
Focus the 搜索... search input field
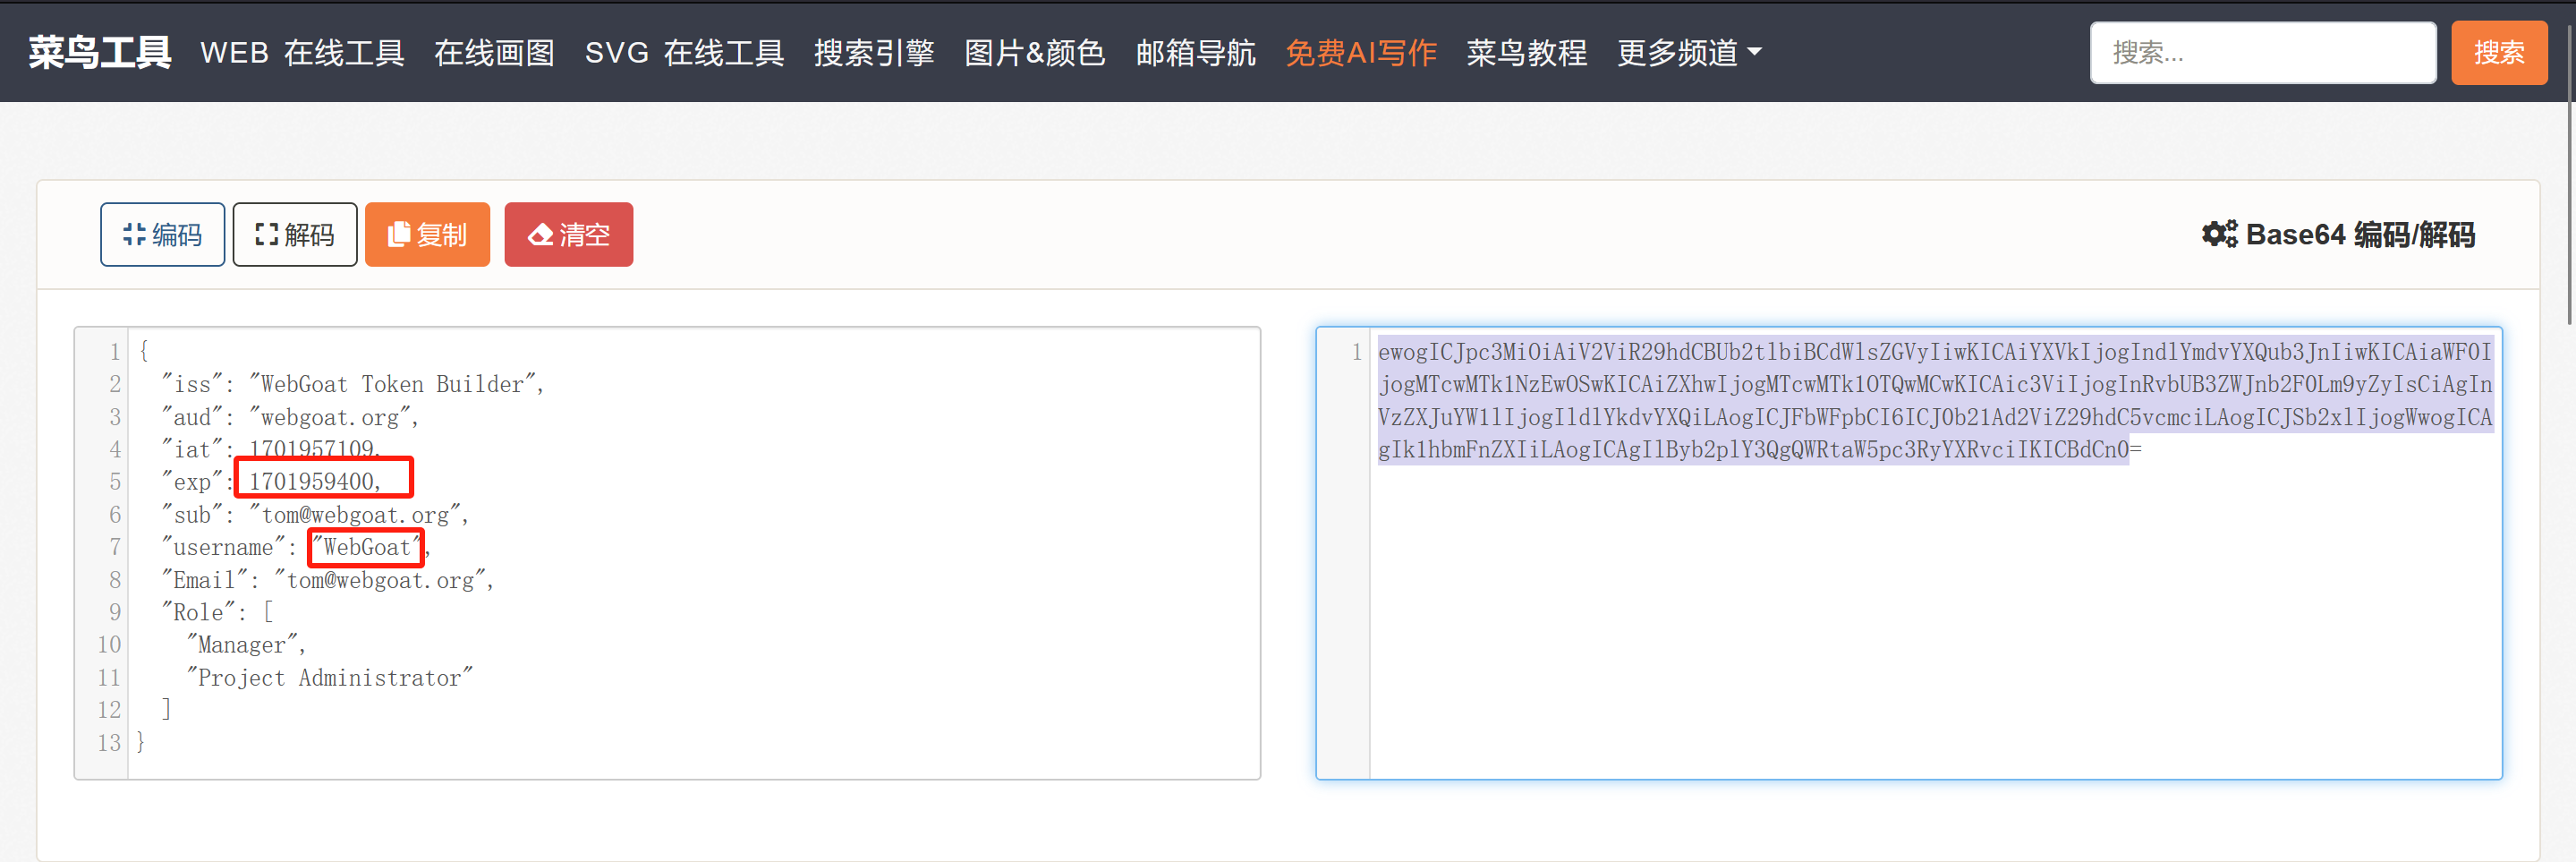pos(2262,53)
